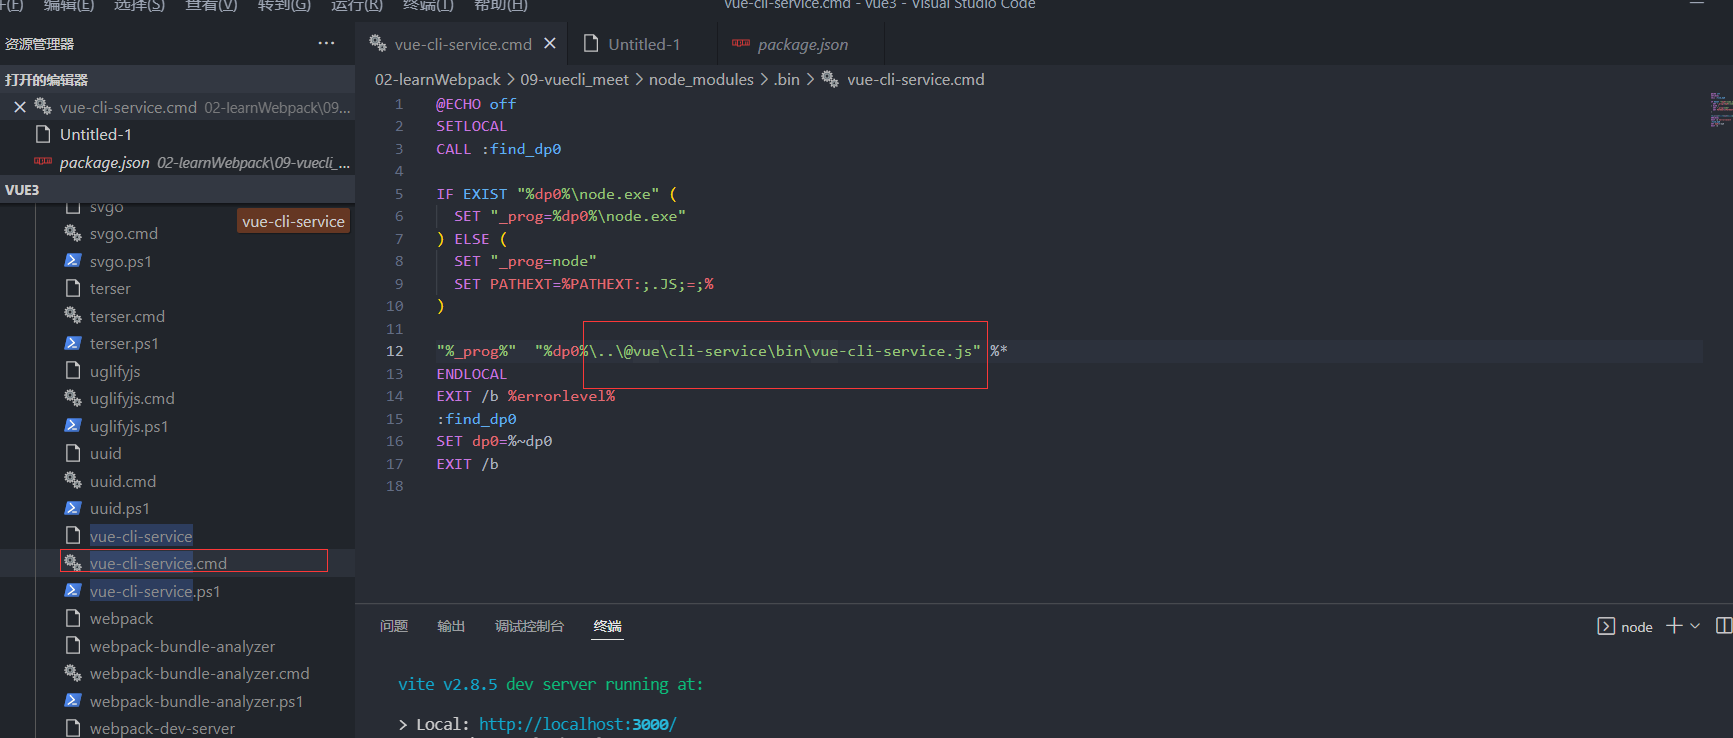
Task: Open the extensionless uglifyjs file in tree
Action: pyautogui.click(x=115, y=372)
